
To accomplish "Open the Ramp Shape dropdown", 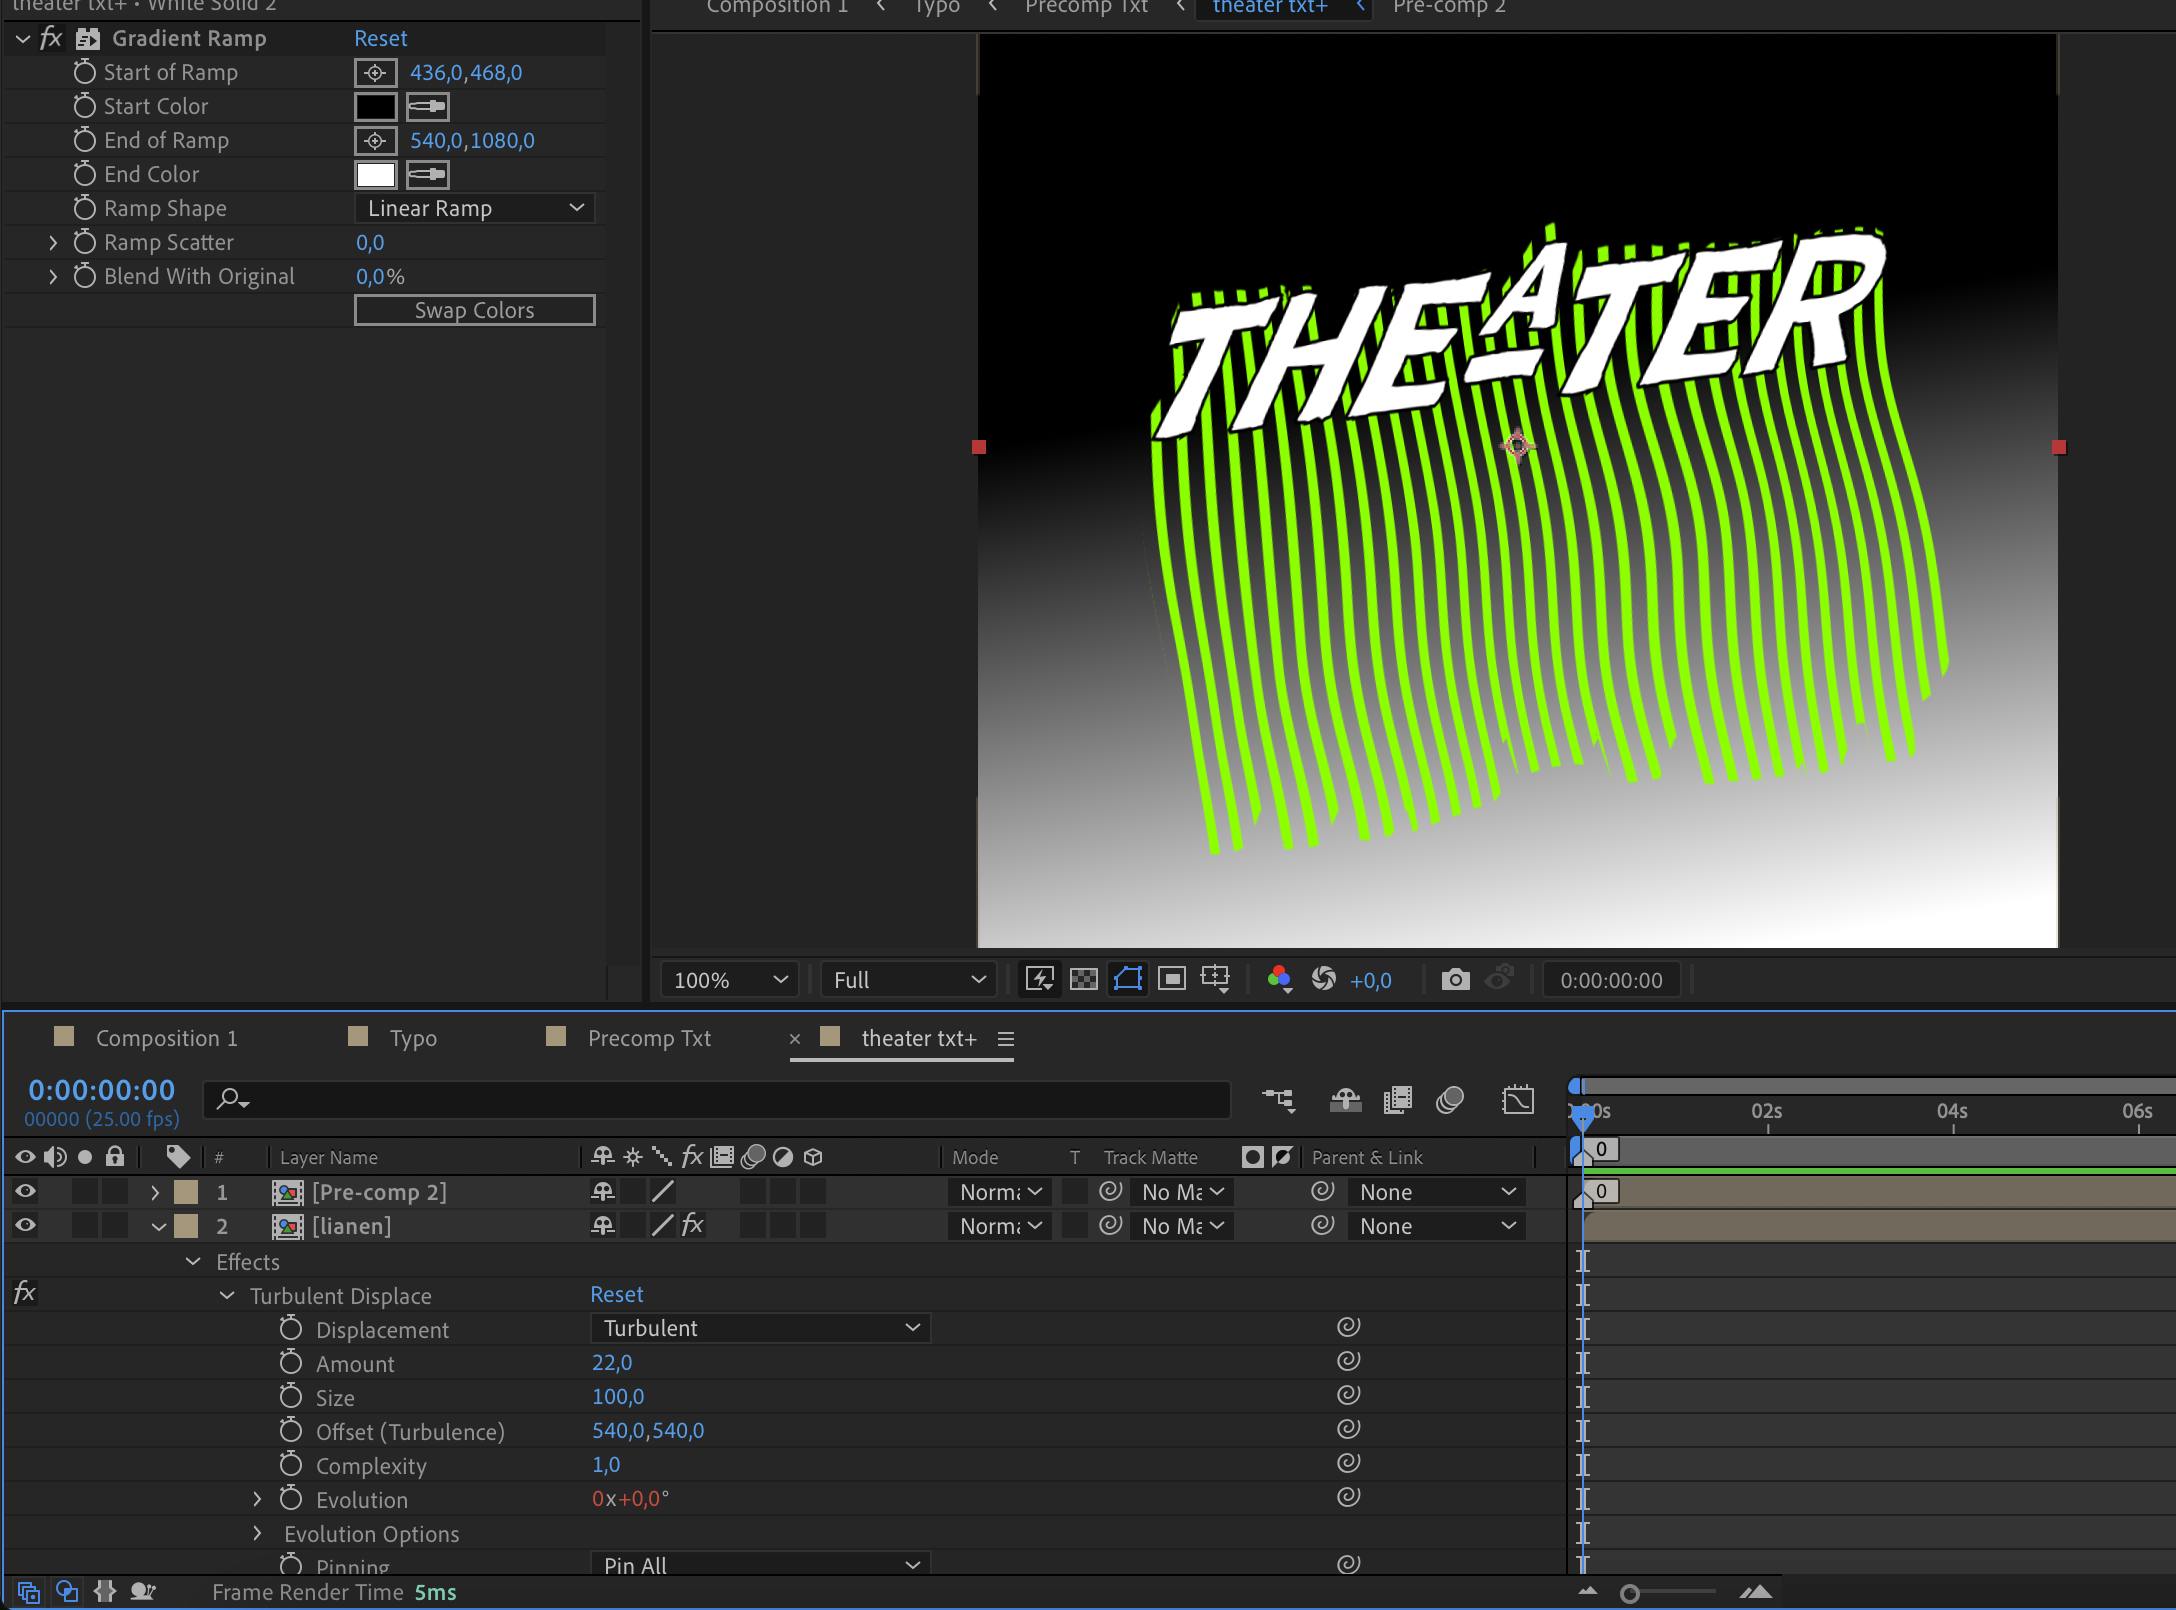I will click(x=475, y=208).
